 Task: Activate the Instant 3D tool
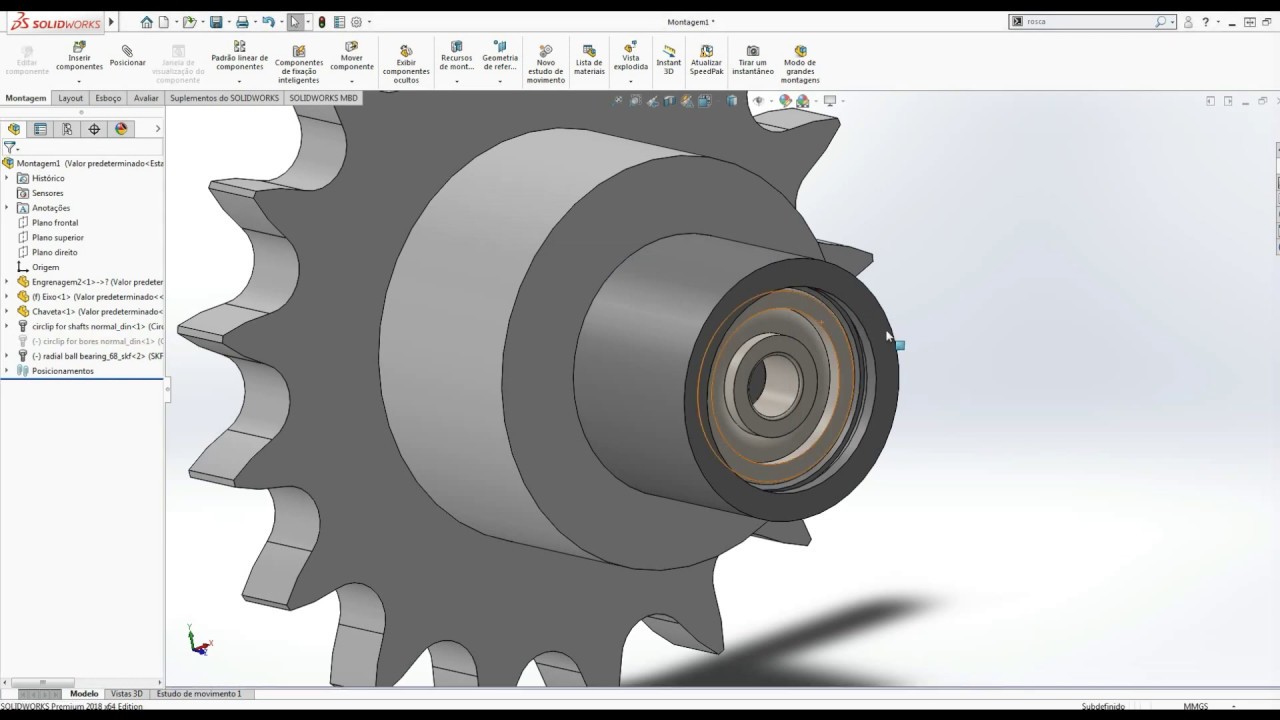tap(668, 60)
